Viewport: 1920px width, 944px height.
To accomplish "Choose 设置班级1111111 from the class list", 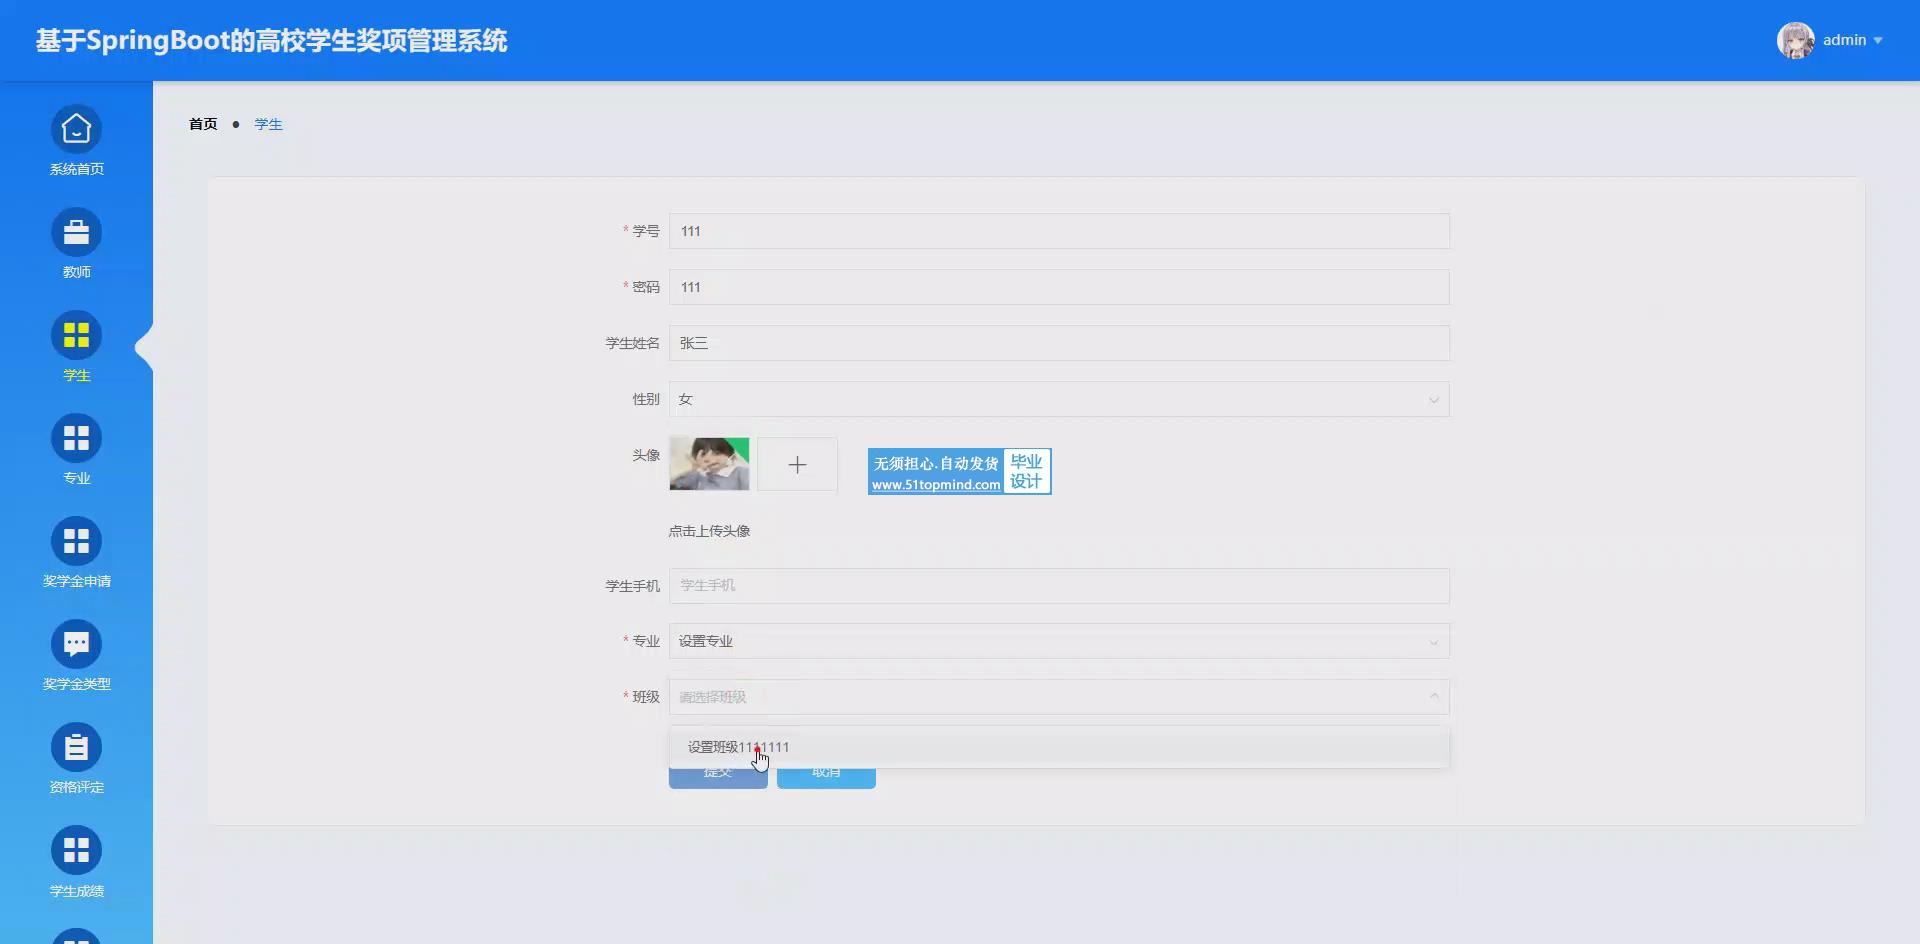I will pos(738,747).
